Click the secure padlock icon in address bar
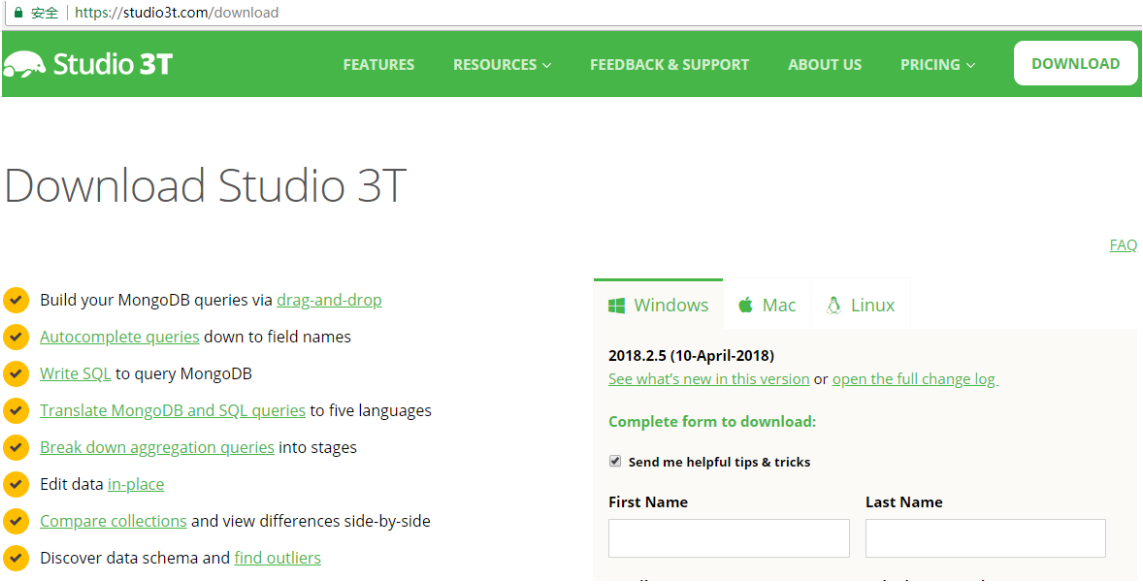Image resolution: width=1143 pixels, height=585 pixels. [x=17, y=13]
